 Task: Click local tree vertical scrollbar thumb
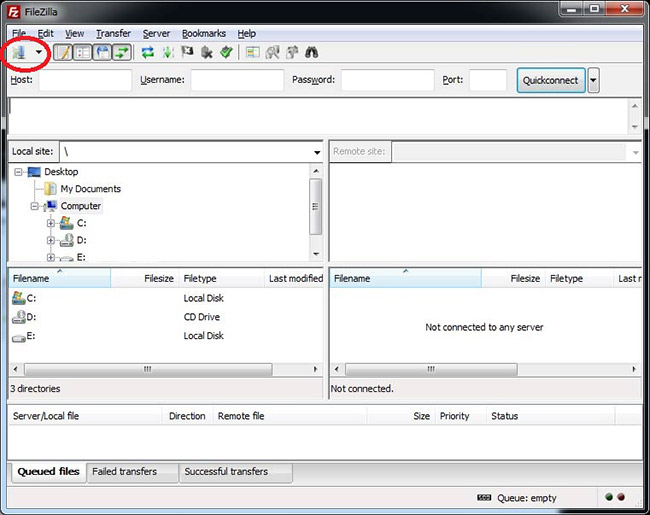click(x=315, y=207)
